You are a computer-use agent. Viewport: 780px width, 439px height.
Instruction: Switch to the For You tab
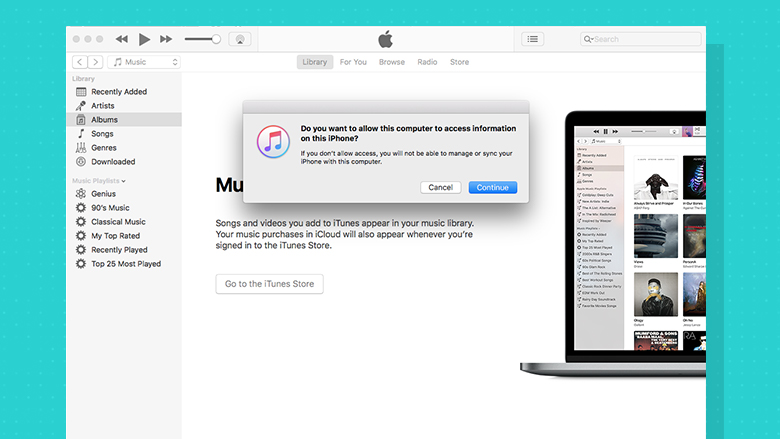(353, 62)
